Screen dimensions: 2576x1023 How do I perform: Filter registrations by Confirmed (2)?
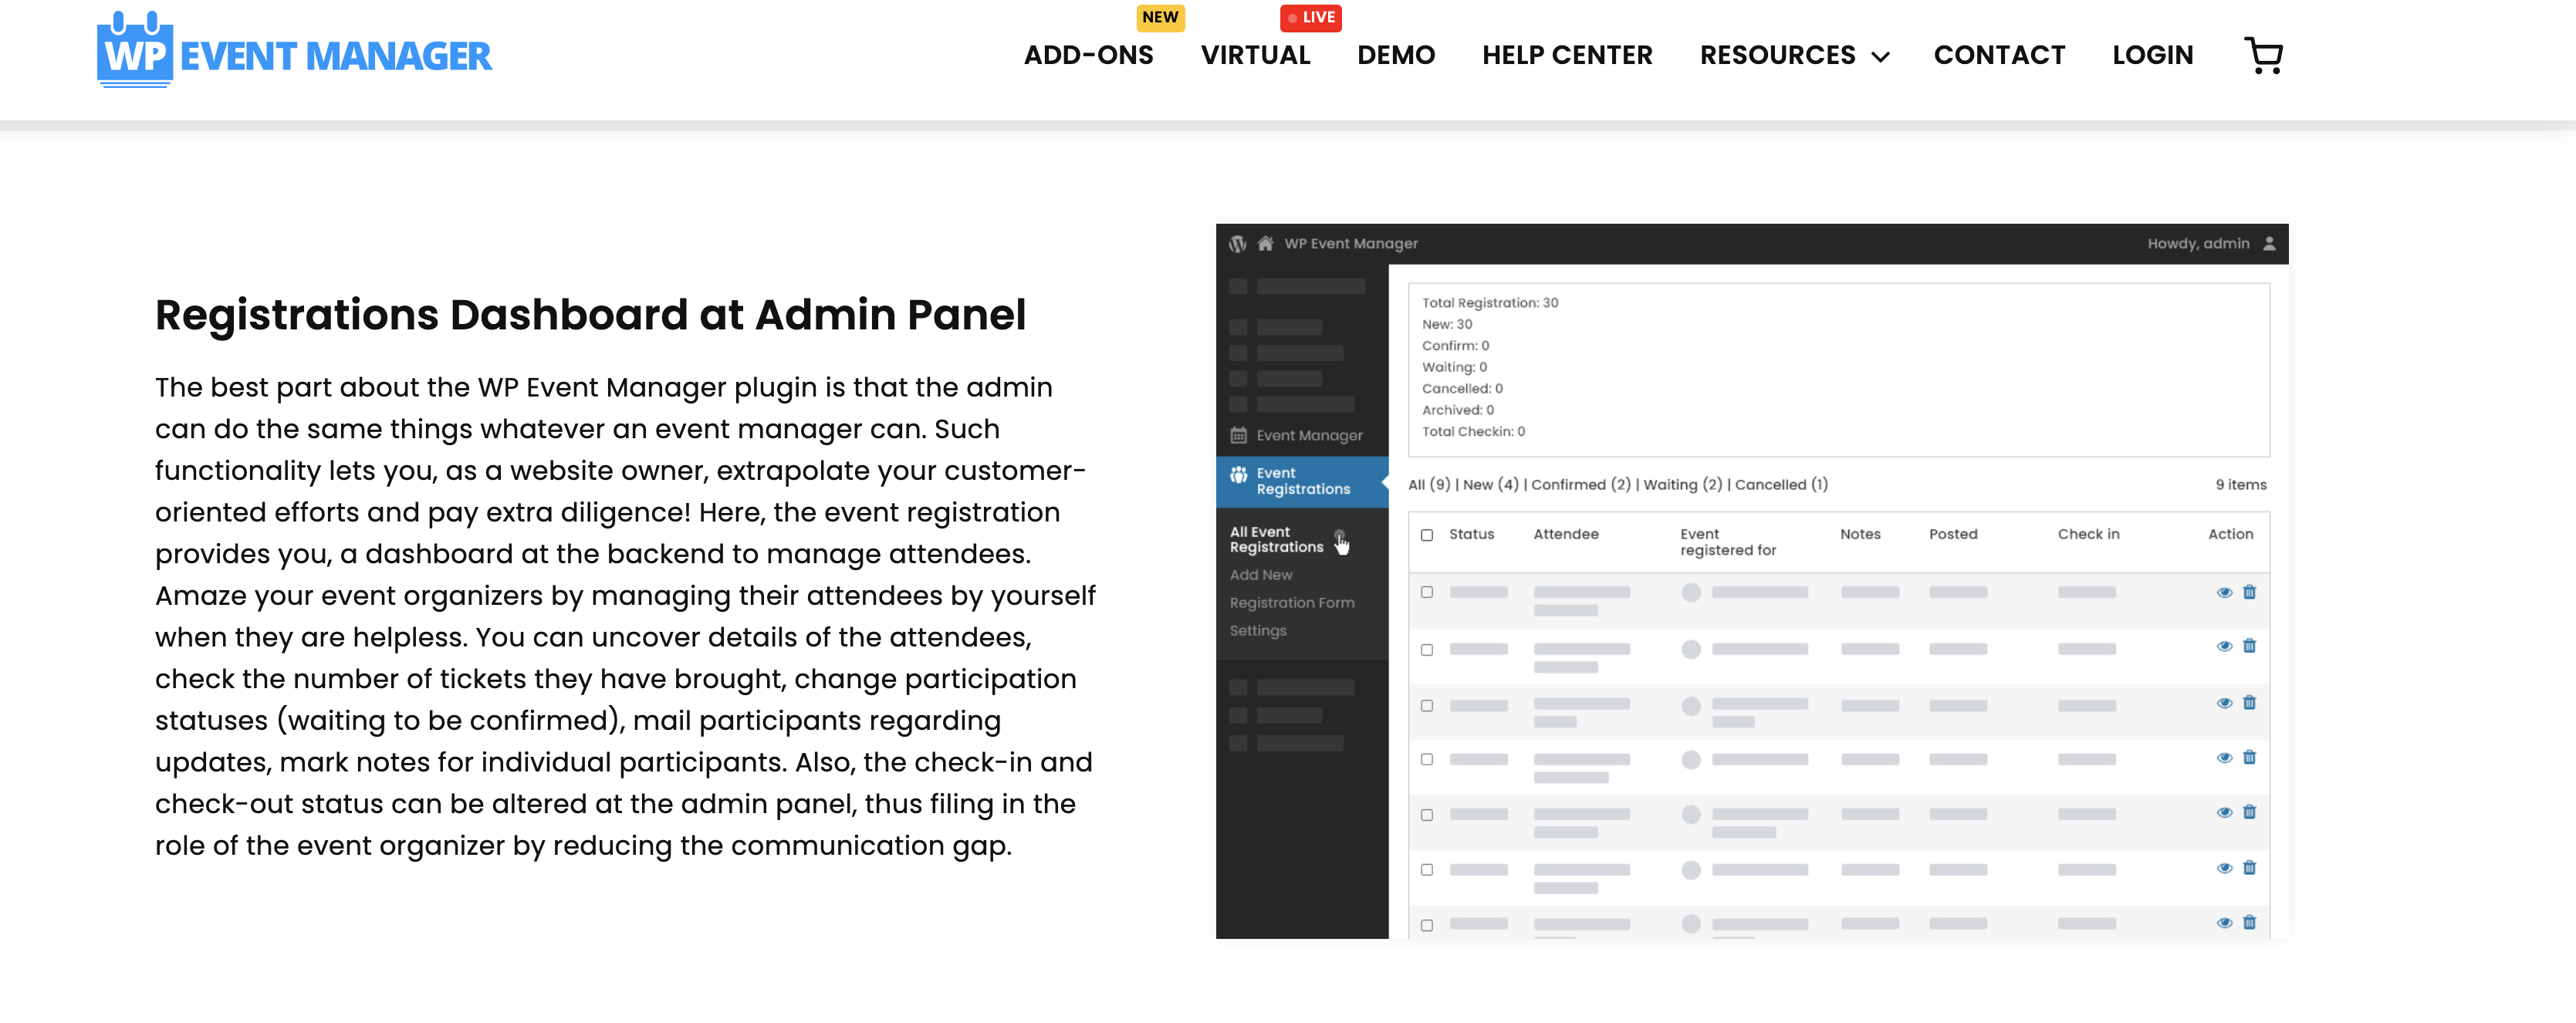coord(1580,485)
